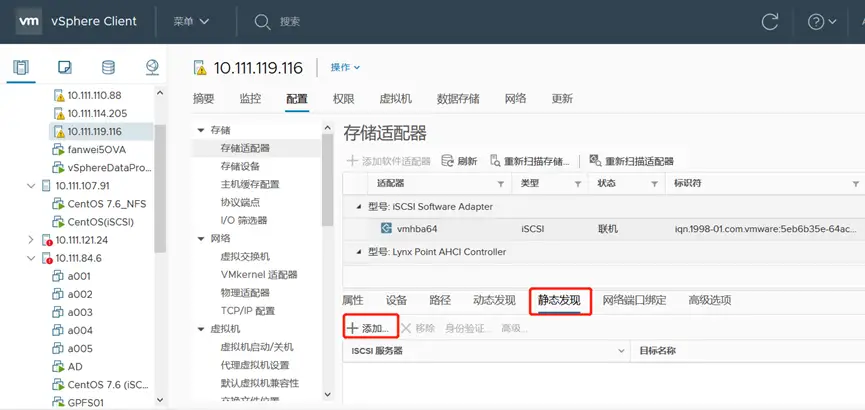This screenshot has width=865, height=410.
Task: Click the VM icon beside AD
Action: coord(58,366)
